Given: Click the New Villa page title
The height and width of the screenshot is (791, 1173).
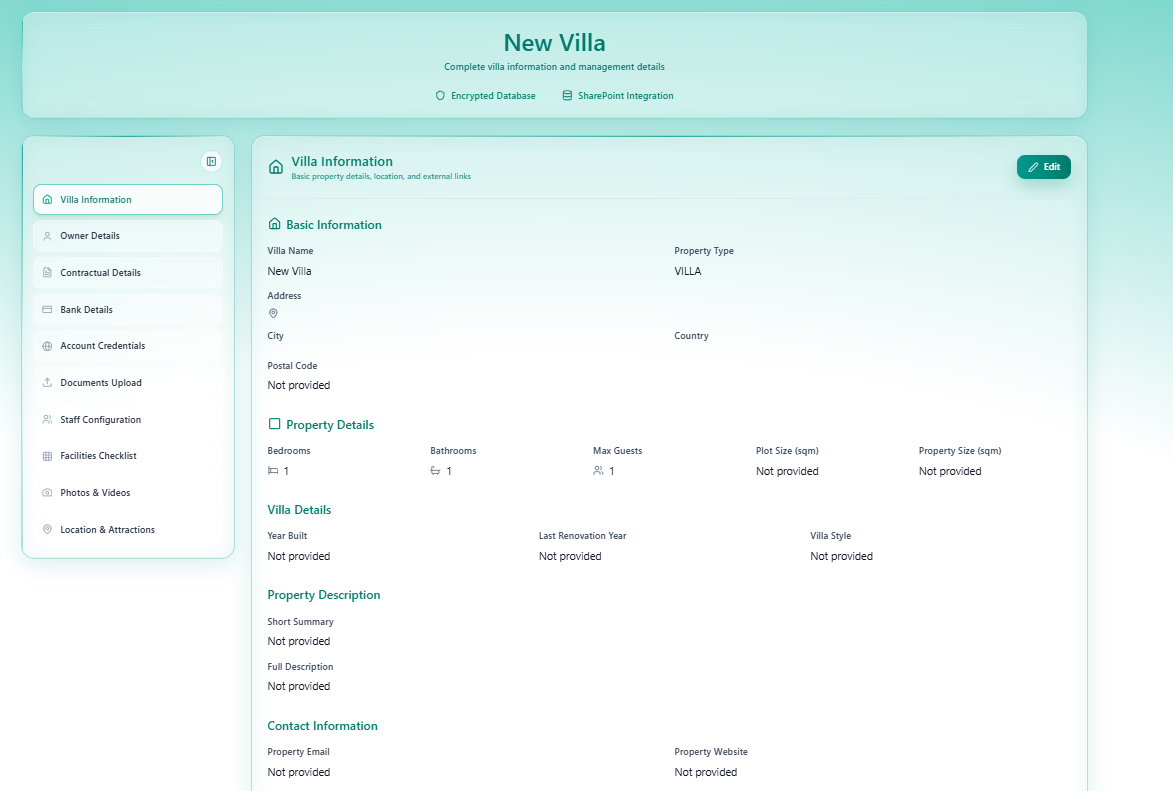Looking at the screenshot, I should click(554, 43).
